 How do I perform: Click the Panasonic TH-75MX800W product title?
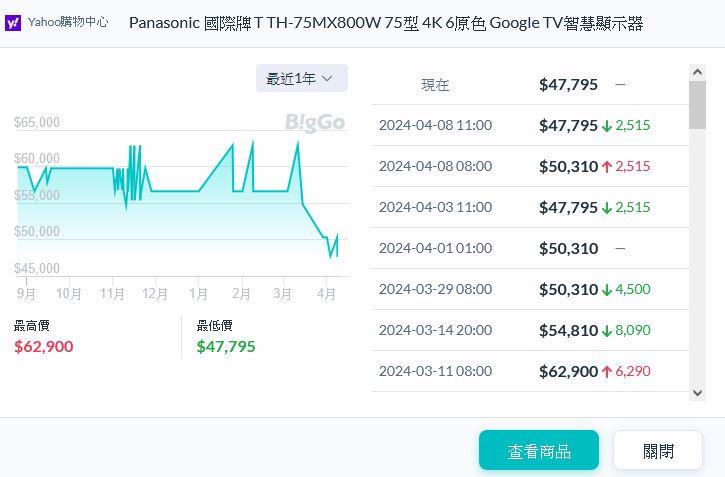(386, 23)
